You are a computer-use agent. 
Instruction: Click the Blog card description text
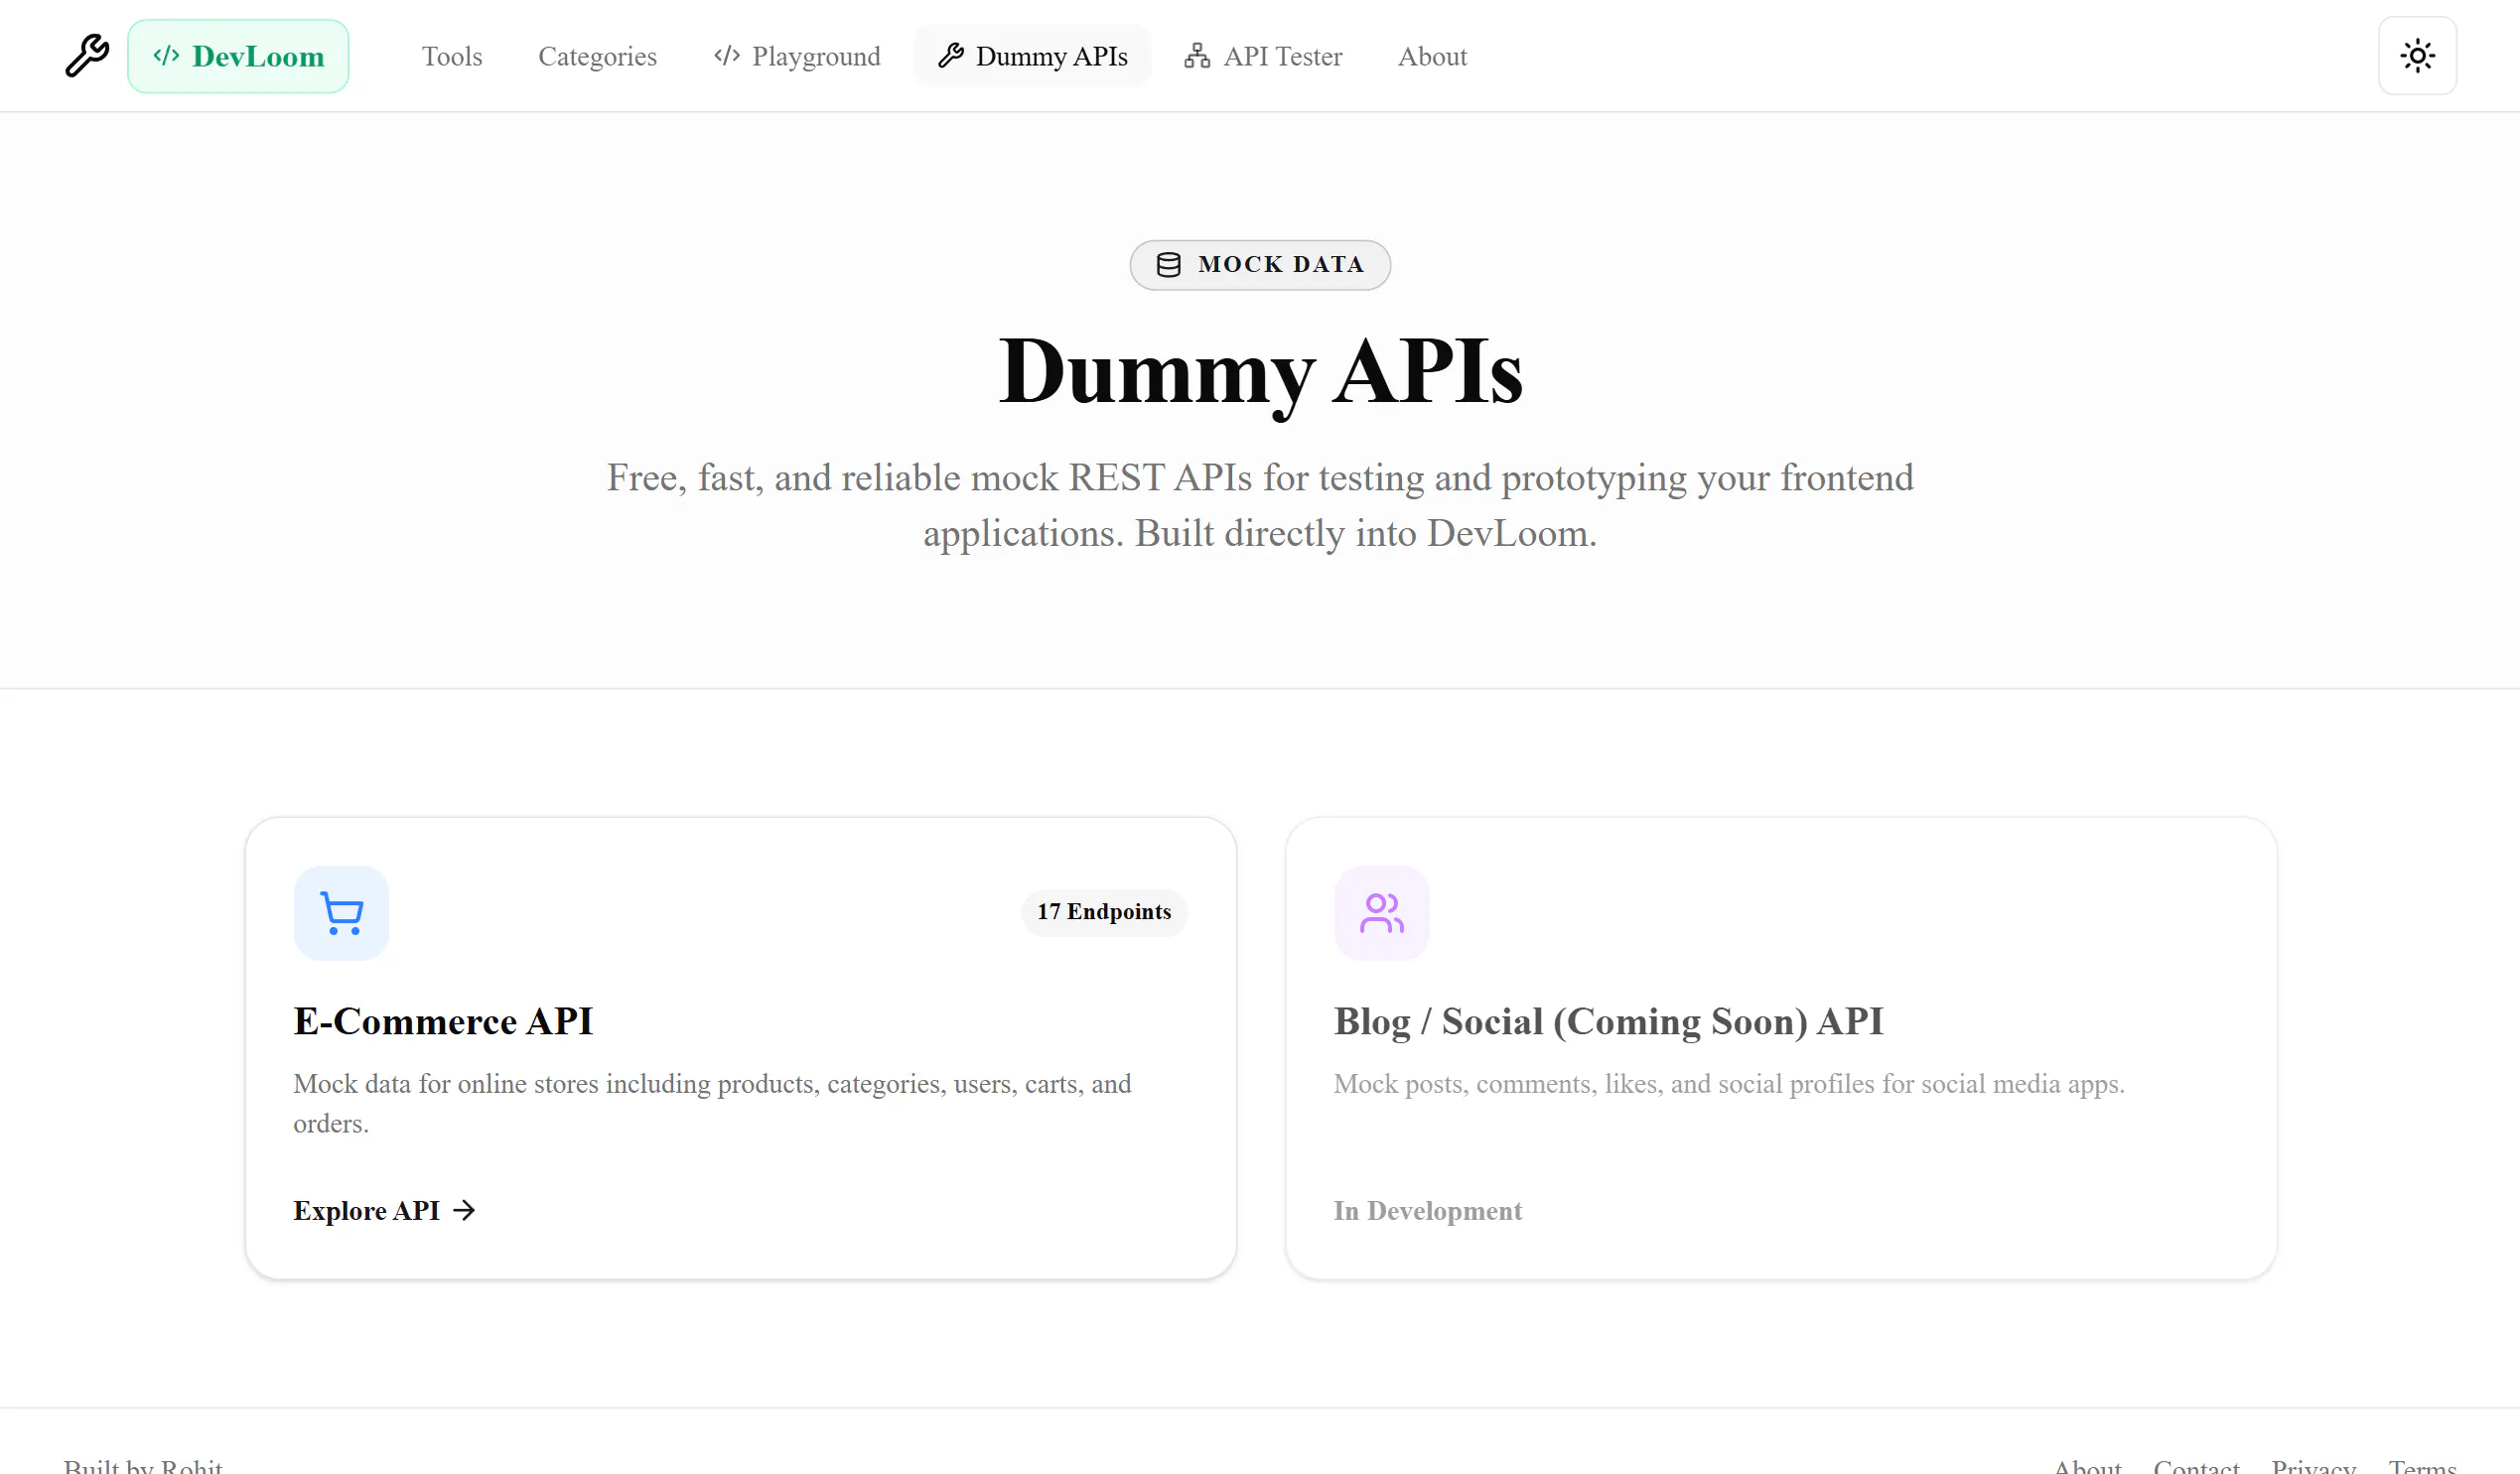coord(1729,1084)
